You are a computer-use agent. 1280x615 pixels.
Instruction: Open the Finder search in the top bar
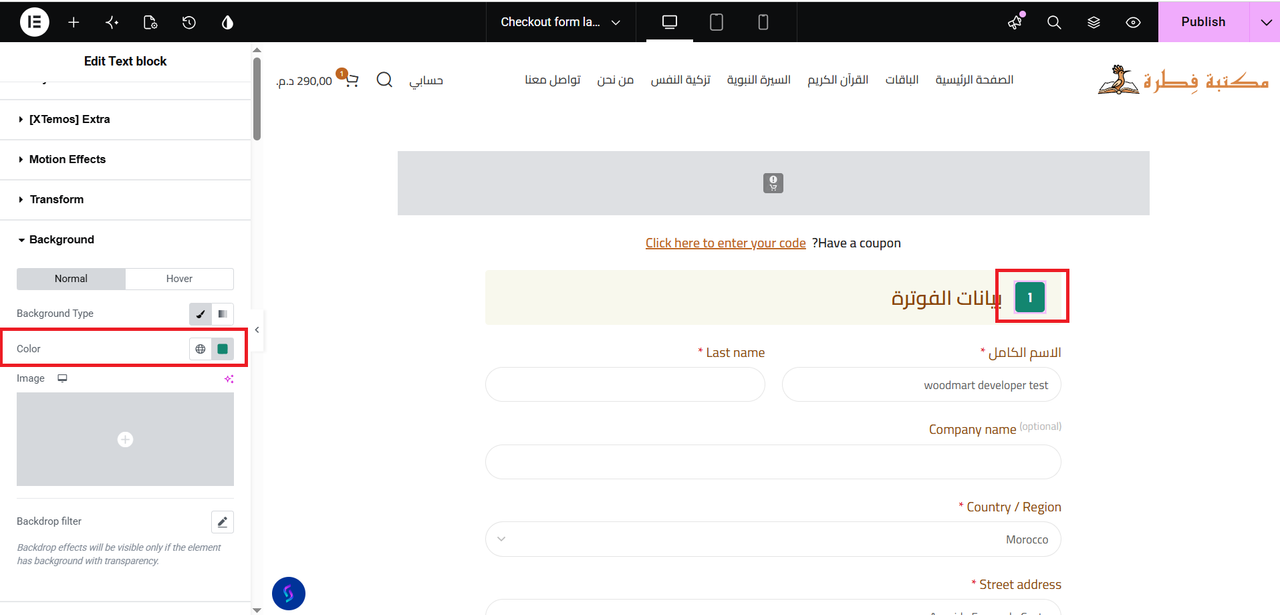click(x=1054, y=22)
